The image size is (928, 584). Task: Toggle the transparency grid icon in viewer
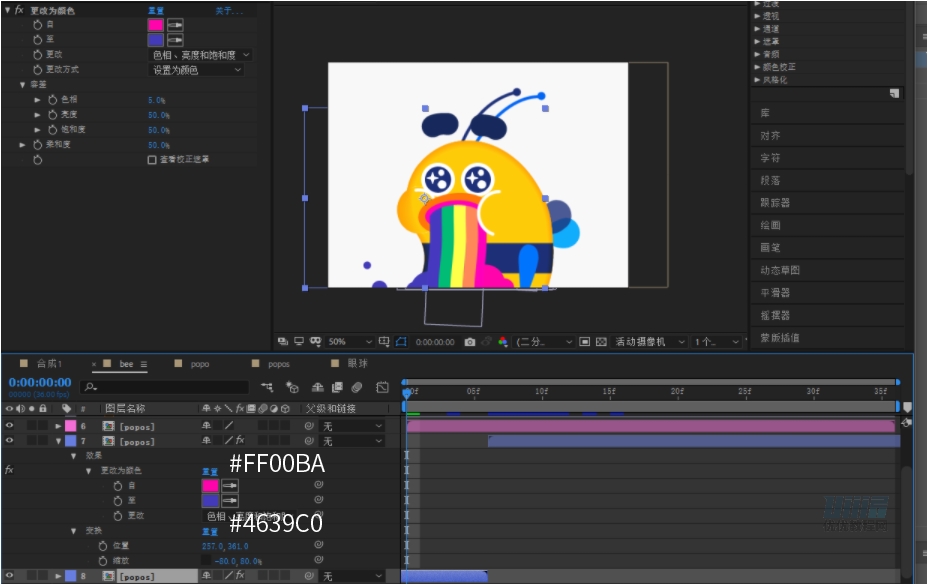coord(601,342)
